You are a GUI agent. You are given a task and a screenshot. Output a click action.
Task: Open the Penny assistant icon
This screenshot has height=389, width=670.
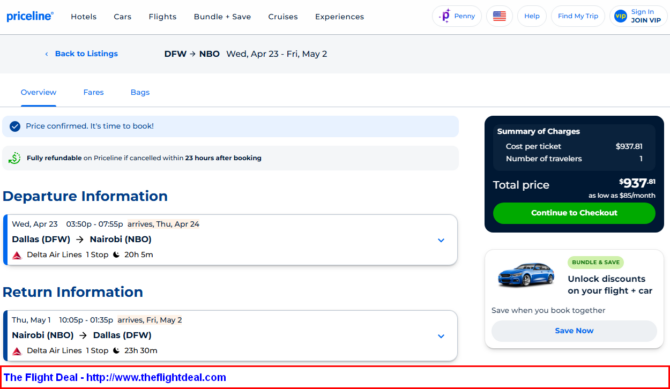[446, 16]
